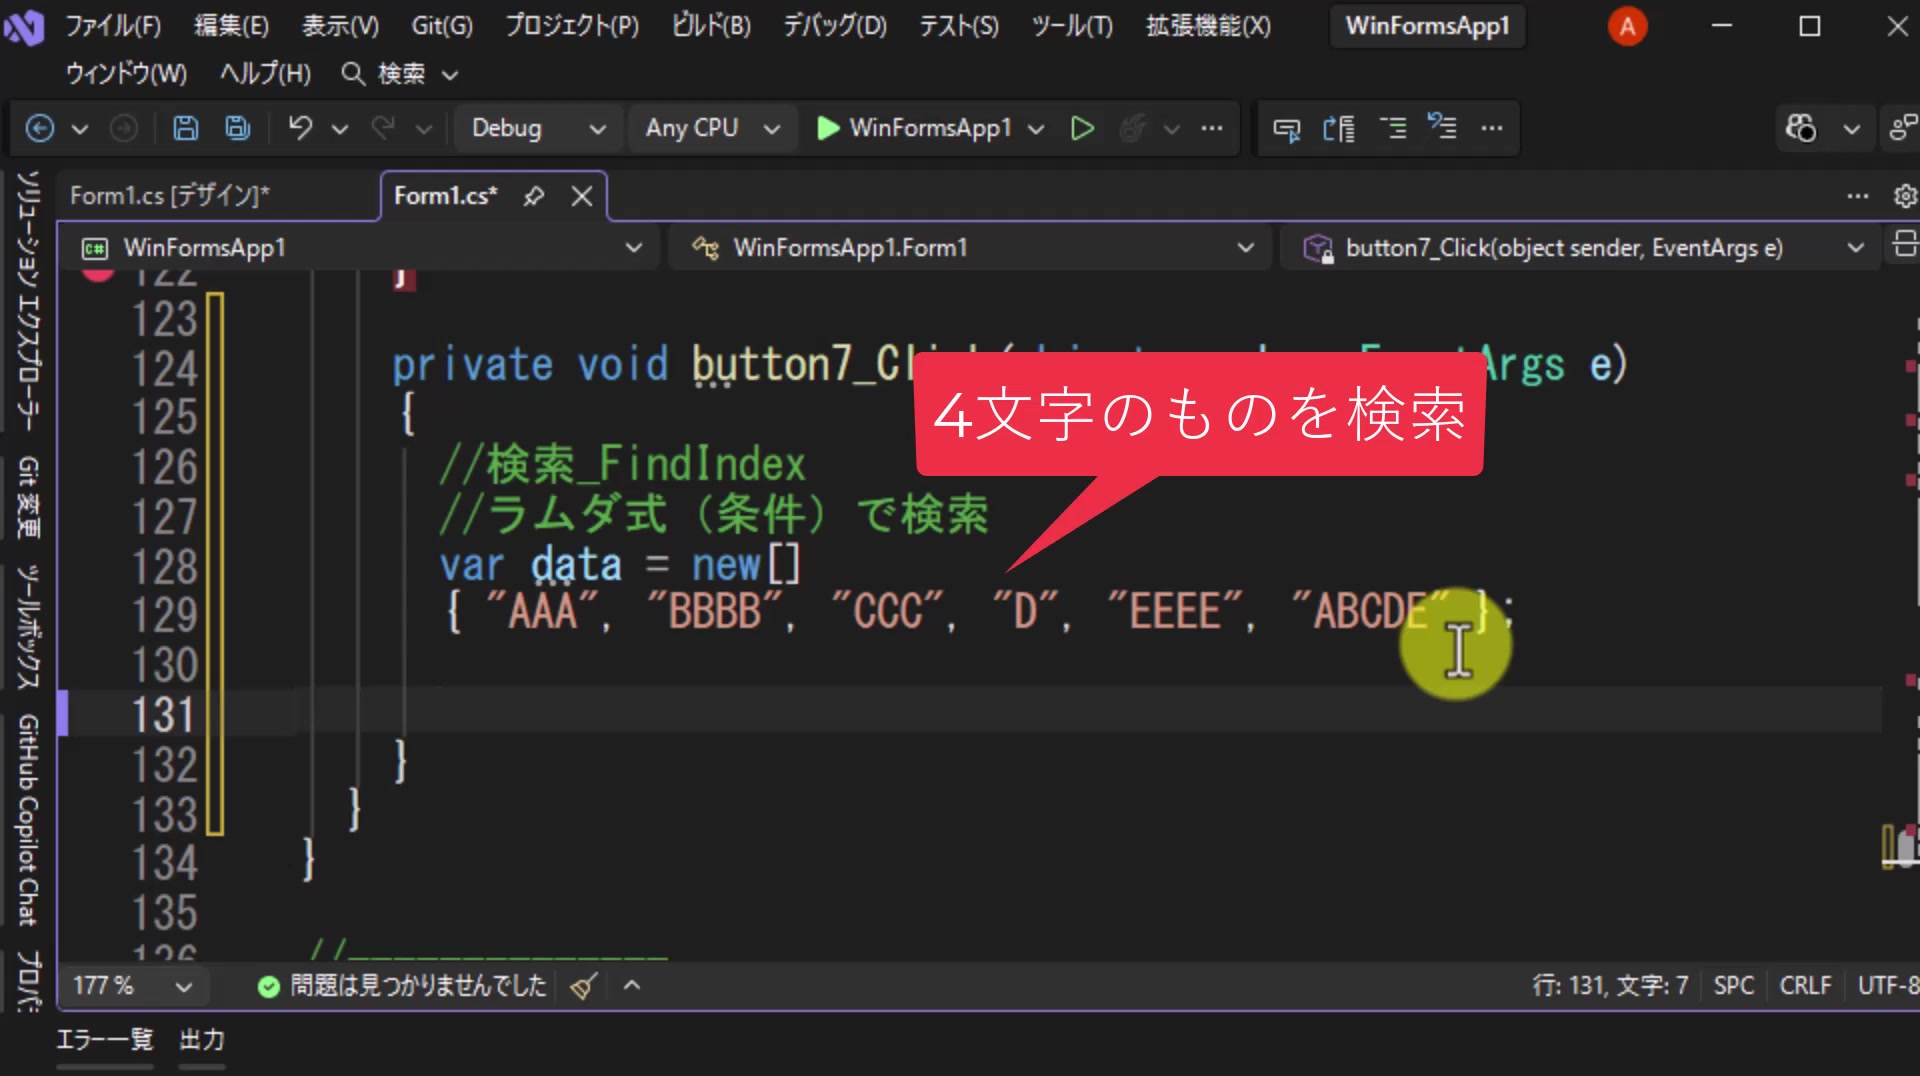Click line number 128 in the gutter
The width and height of the screenshot is (1920, 1076).
165,566
